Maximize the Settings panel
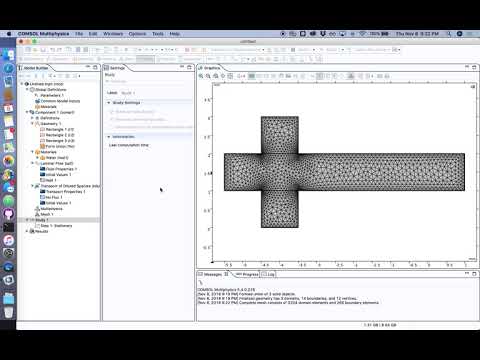 (189, 67)
